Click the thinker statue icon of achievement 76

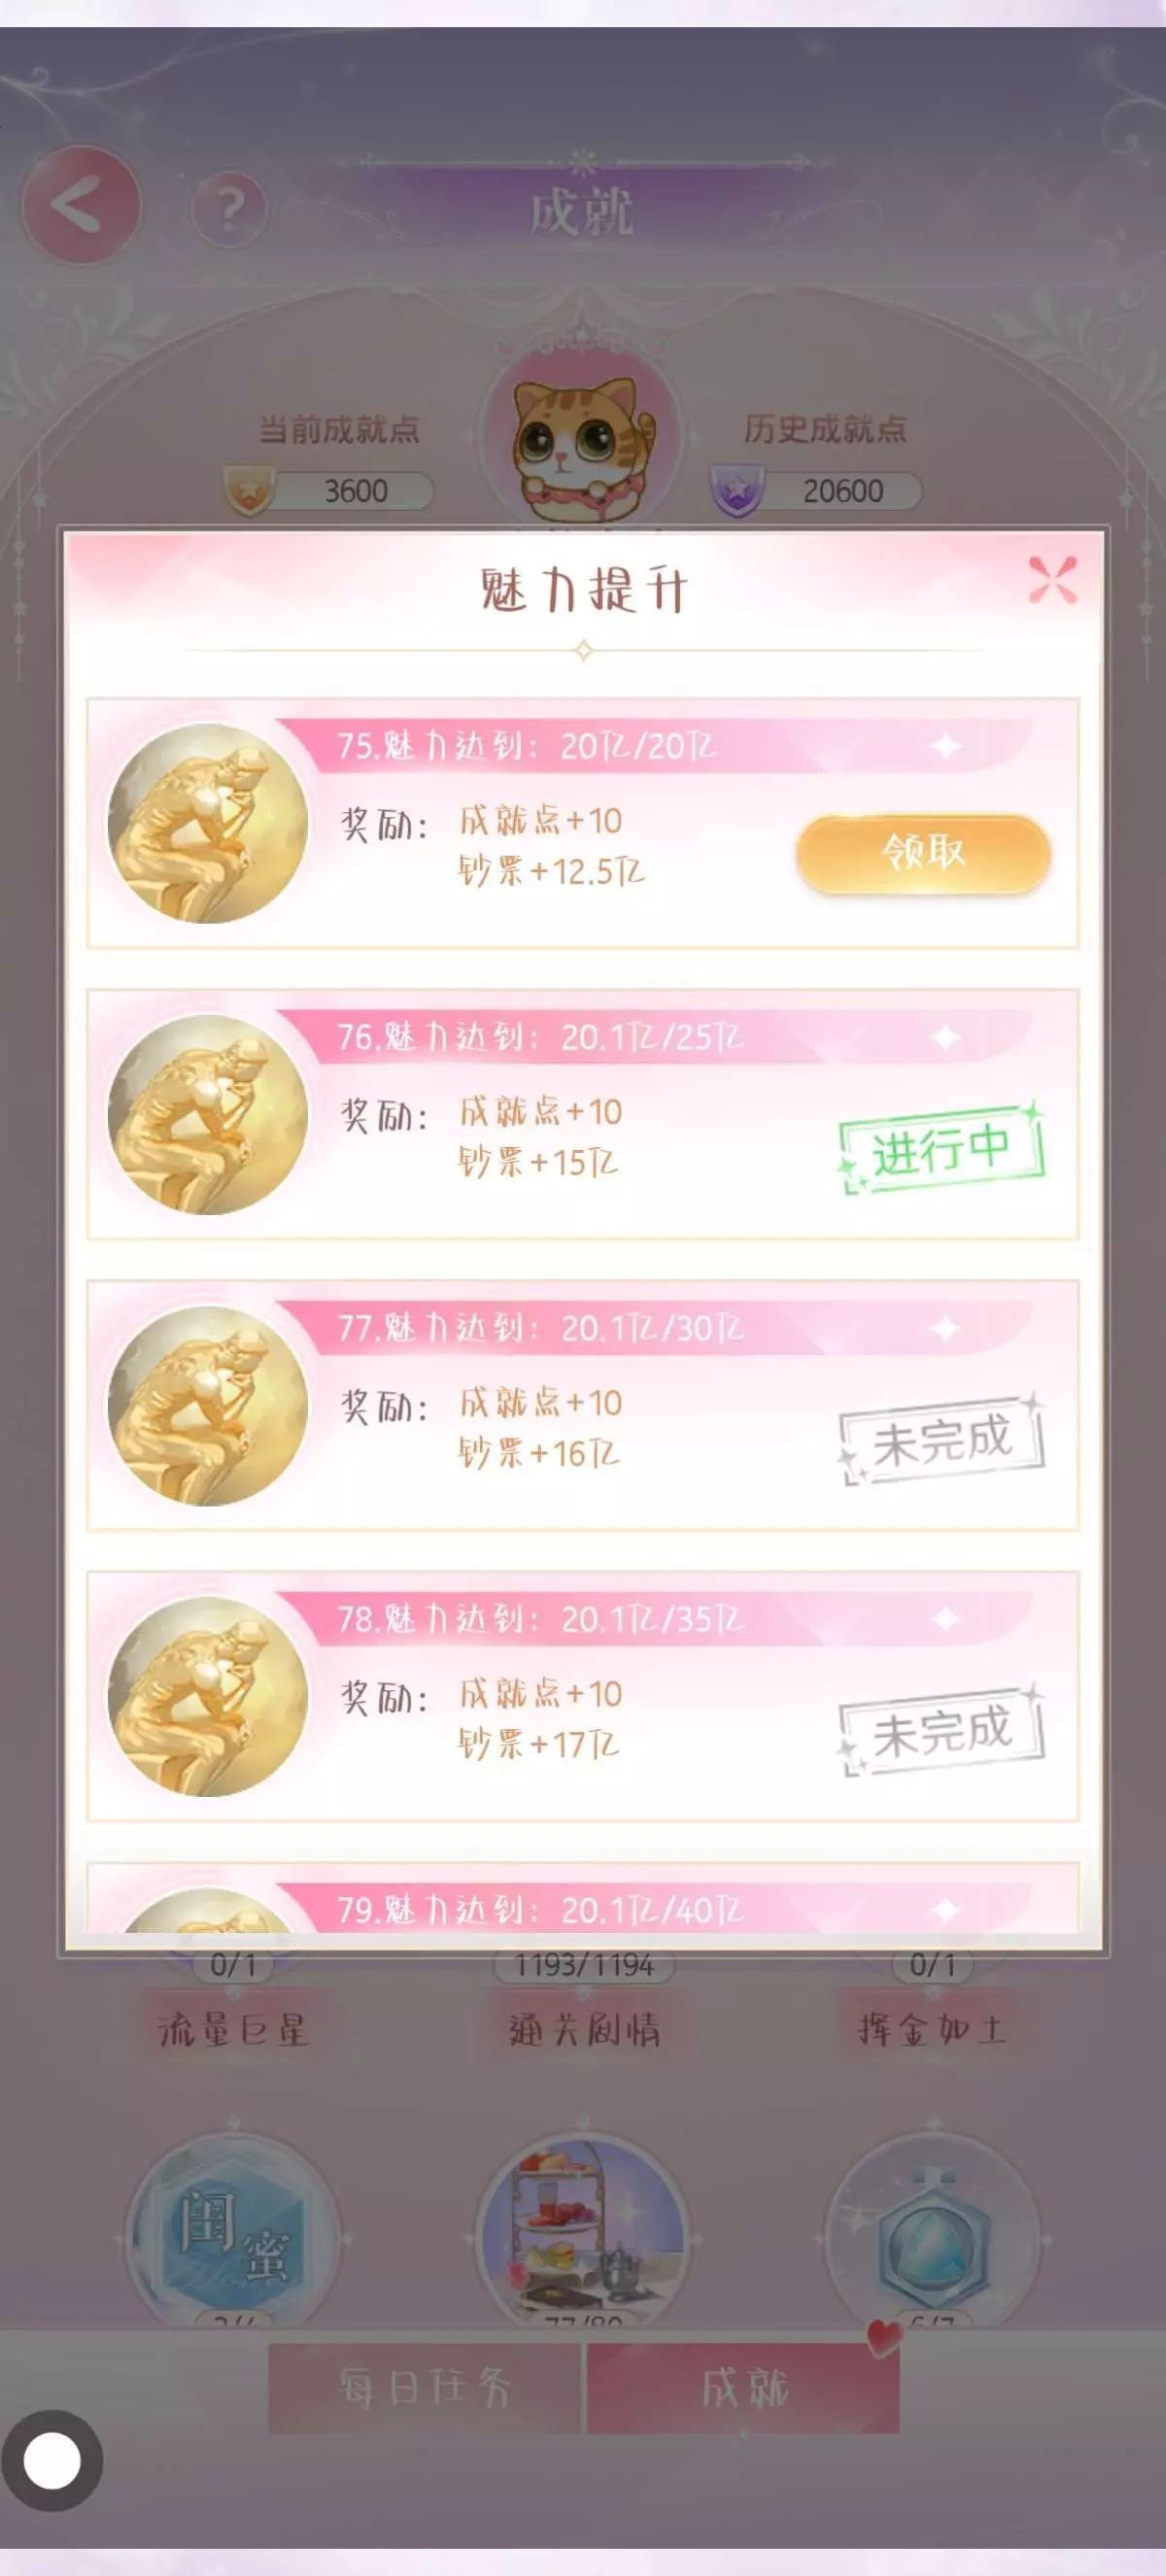207,1114
